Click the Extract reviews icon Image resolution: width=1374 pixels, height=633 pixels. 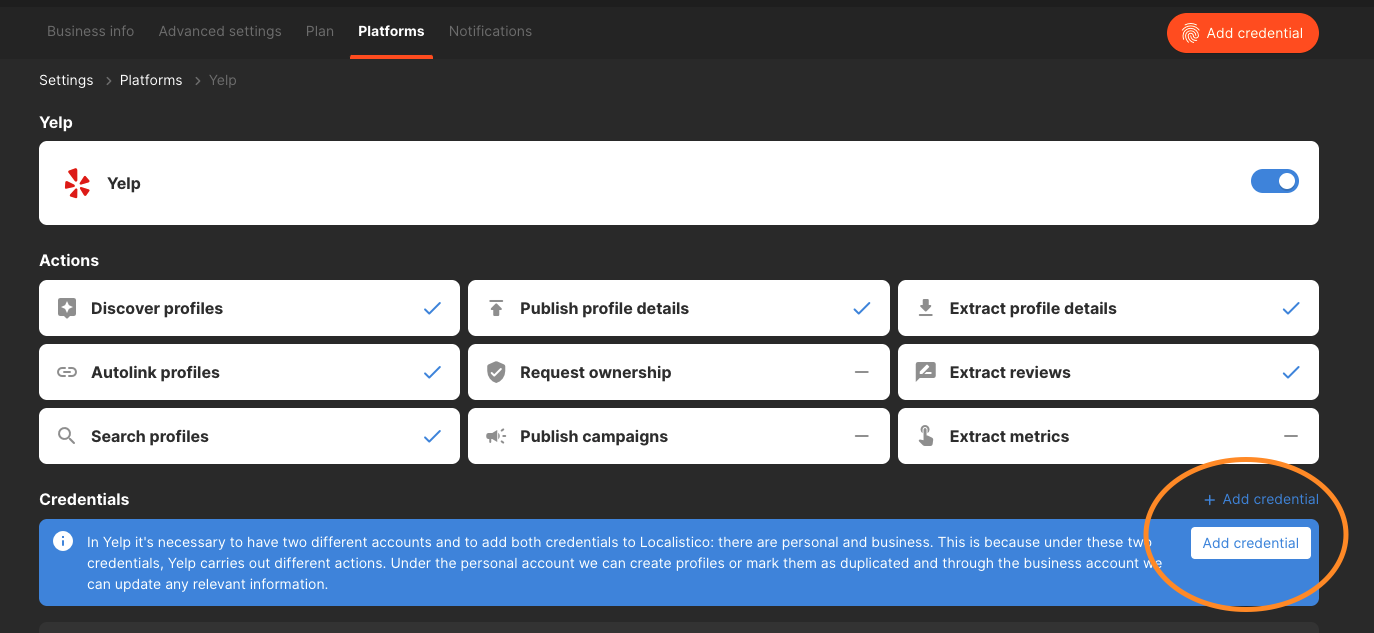coord(926,372)
